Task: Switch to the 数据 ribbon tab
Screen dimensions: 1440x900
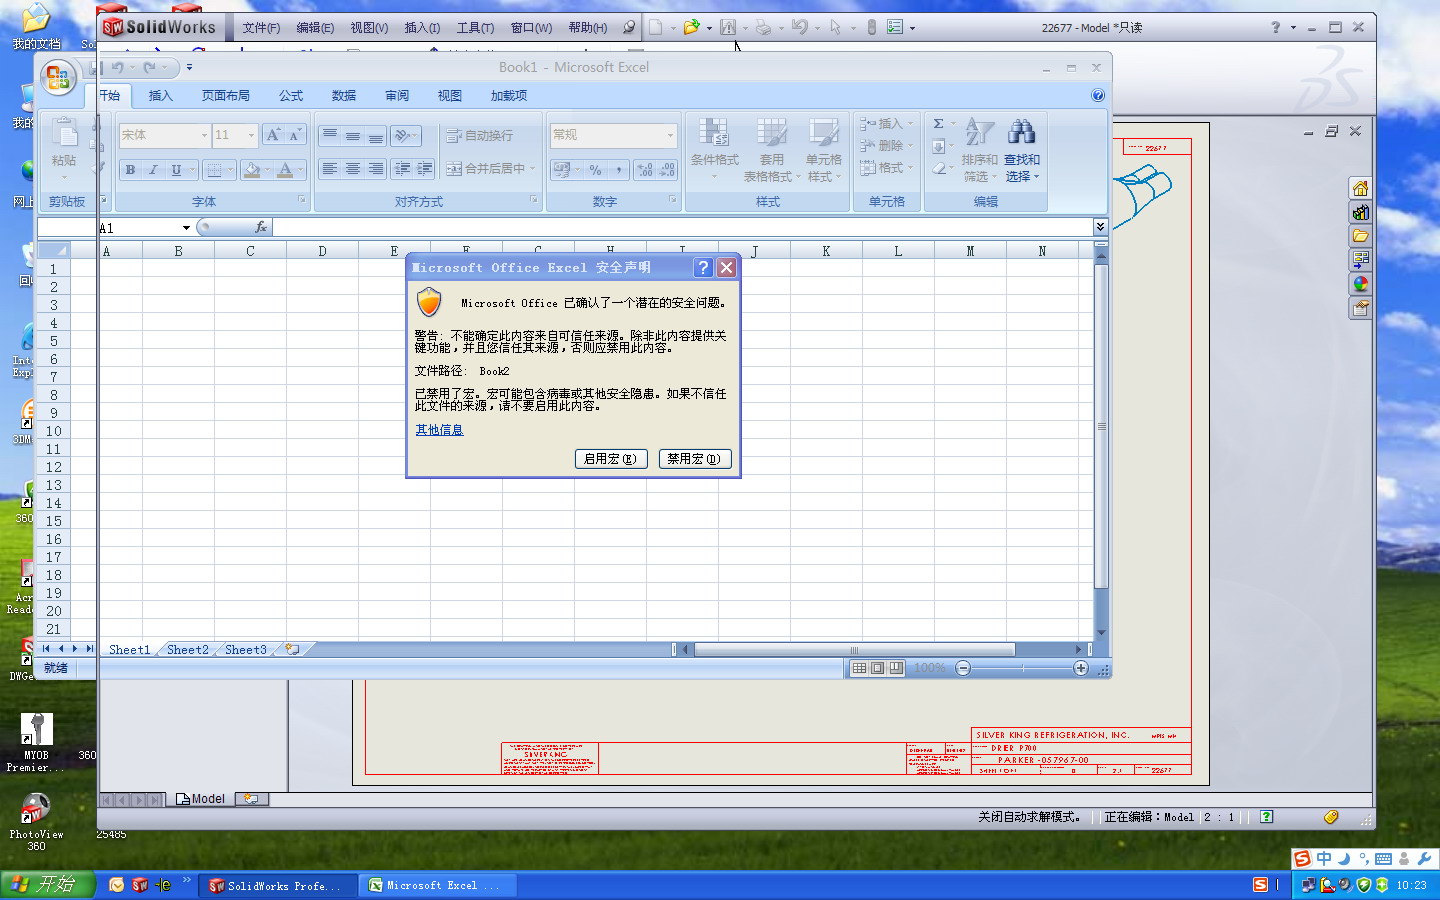Action: click(x=344, y=96)
